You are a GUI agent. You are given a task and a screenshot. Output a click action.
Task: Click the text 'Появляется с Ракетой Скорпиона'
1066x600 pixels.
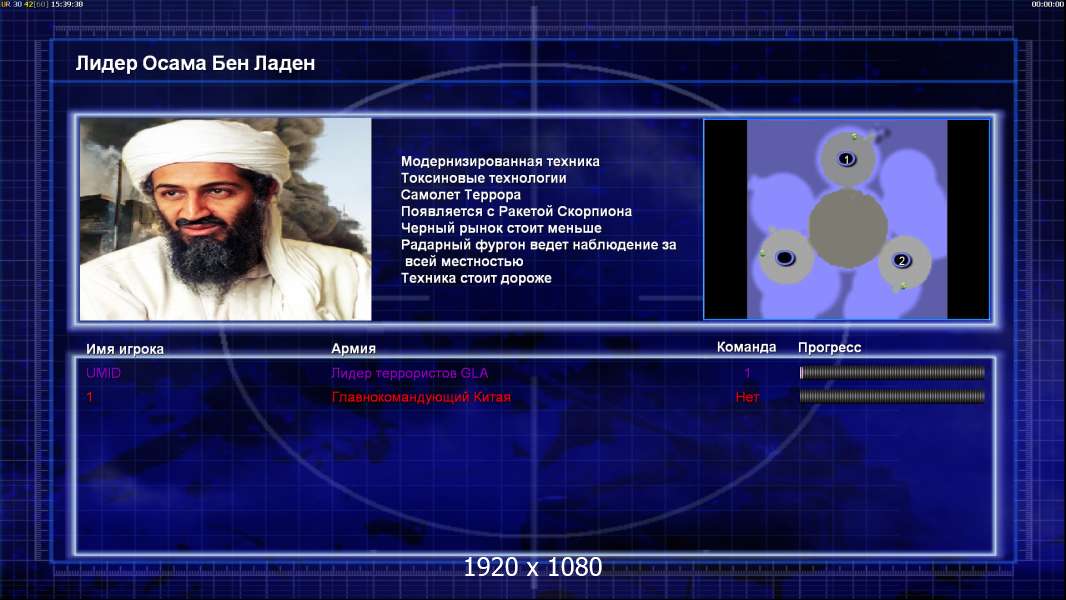517,211
